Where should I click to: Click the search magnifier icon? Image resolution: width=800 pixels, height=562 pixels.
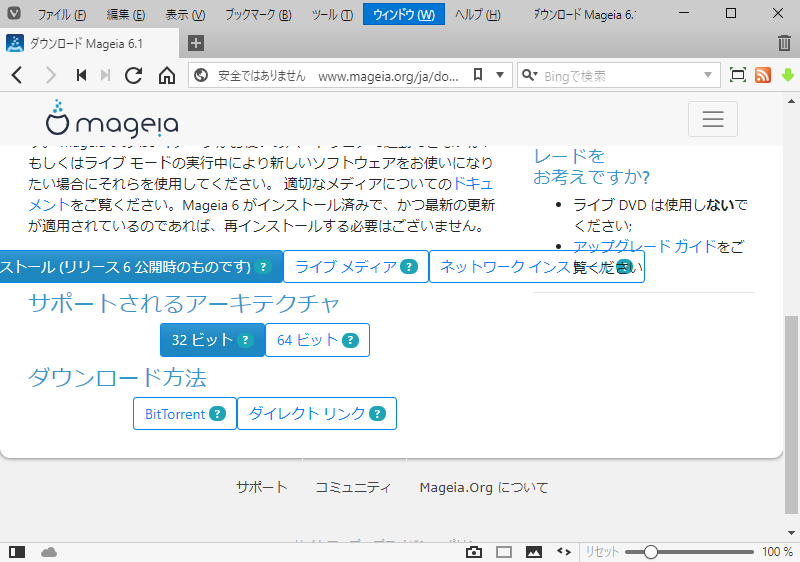tap(529, 75)
